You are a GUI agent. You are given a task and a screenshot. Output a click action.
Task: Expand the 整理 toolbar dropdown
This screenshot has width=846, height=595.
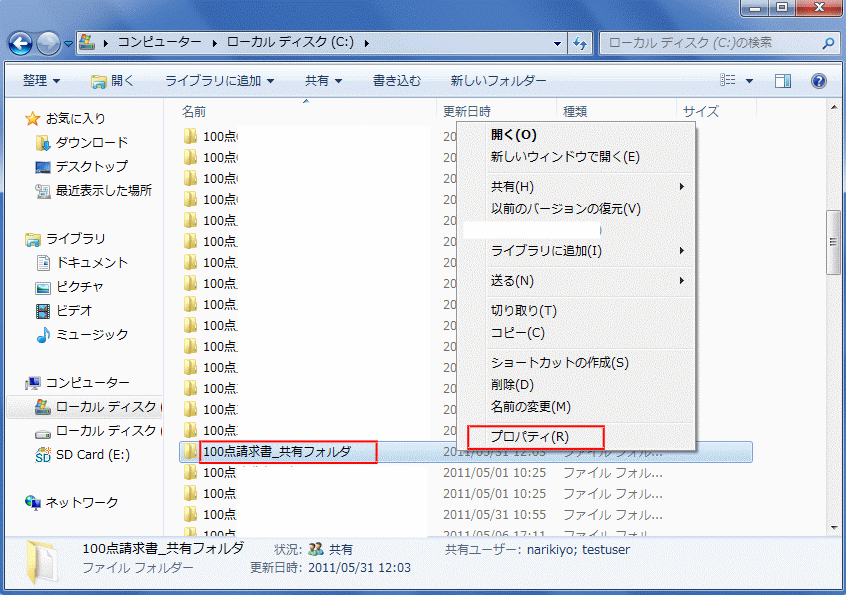(x=42, y=80)
